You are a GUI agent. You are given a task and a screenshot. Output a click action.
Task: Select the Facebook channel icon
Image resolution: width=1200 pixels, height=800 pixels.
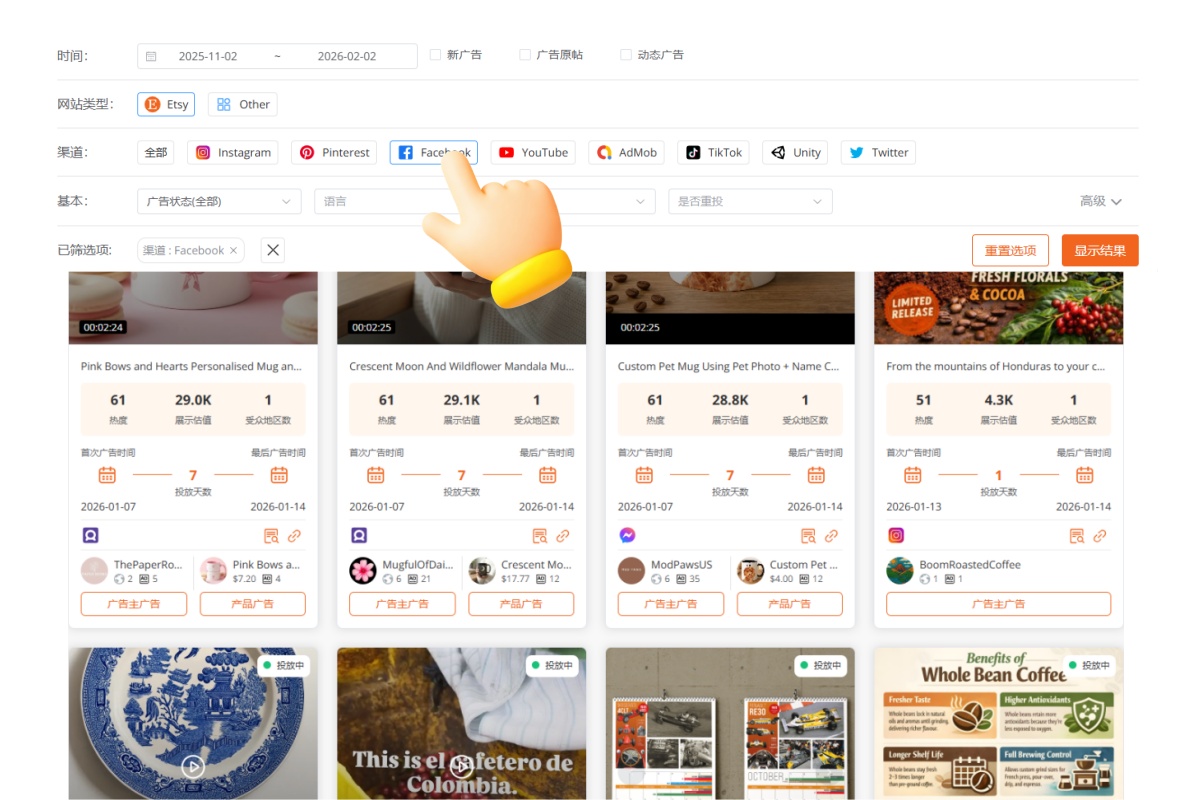point(433,152)
